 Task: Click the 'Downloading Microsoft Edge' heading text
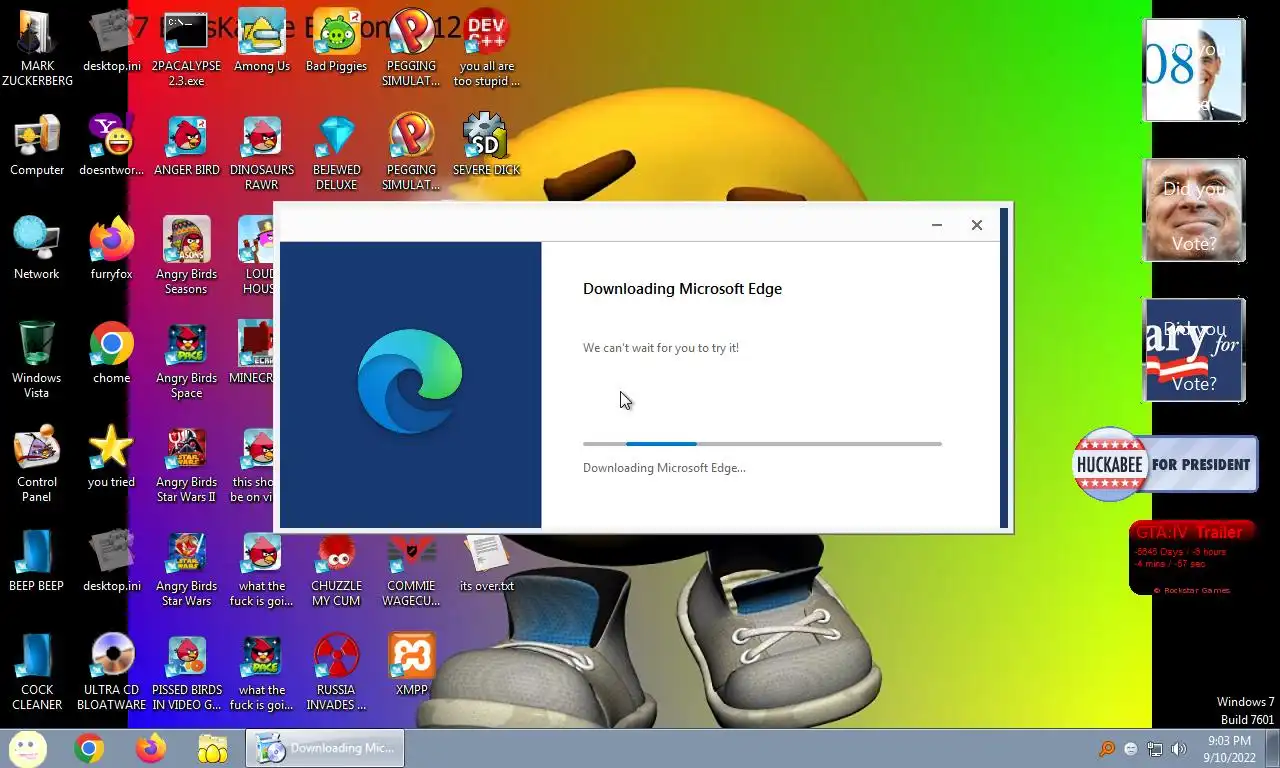pos(683,289)
